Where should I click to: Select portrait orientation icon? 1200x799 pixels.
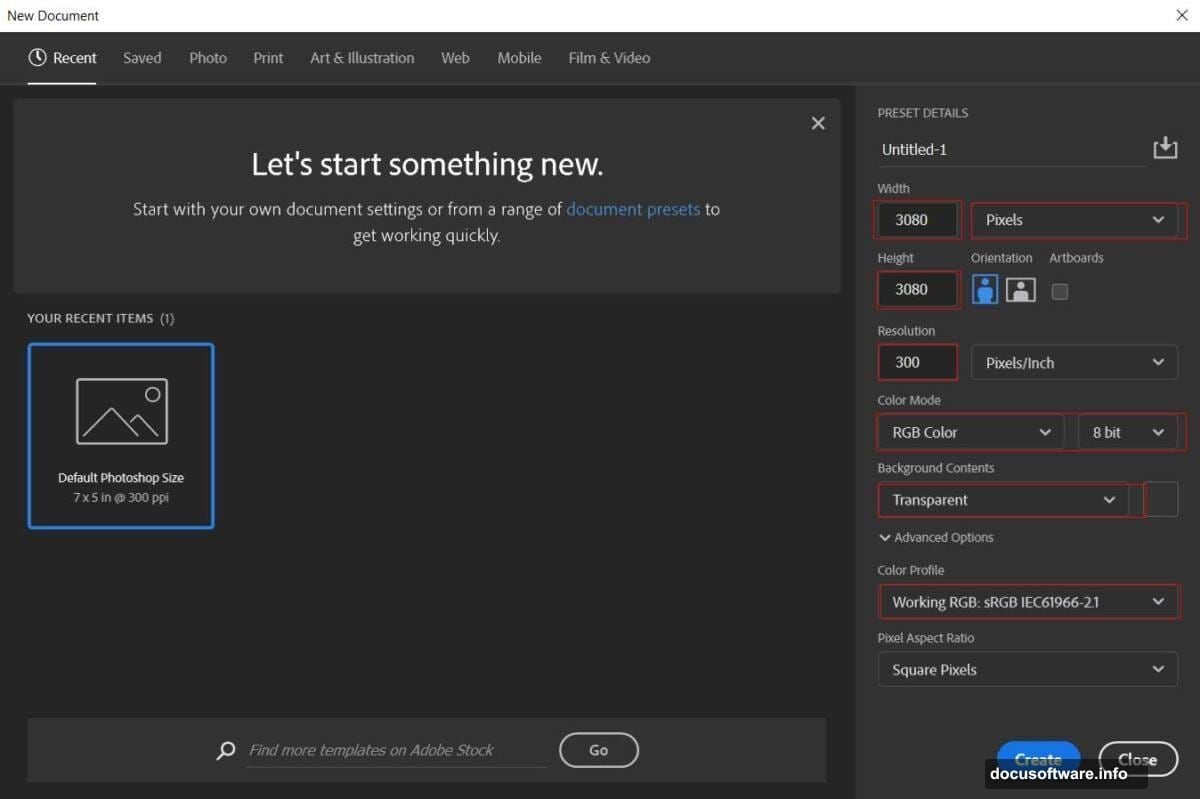coord(985,290)
